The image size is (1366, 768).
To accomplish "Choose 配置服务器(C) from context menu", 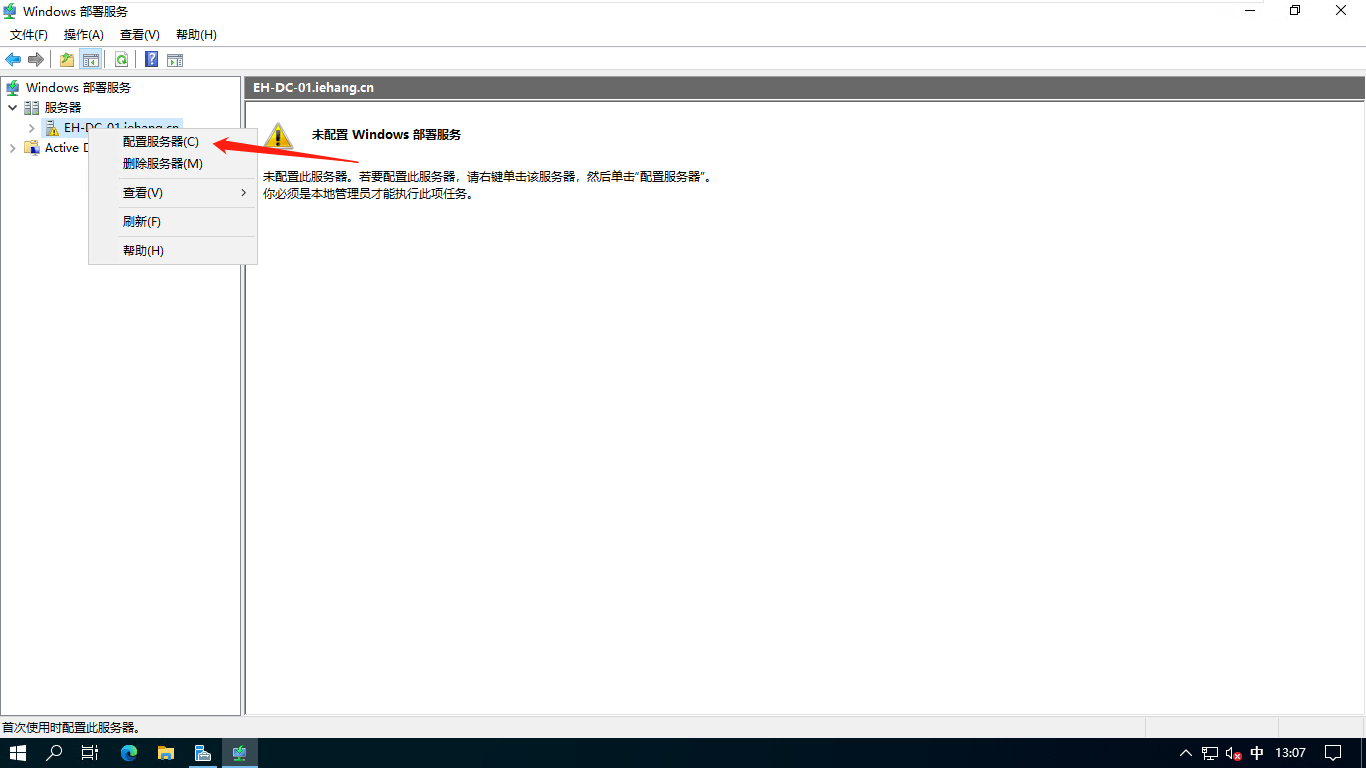I will coord(161,142).
